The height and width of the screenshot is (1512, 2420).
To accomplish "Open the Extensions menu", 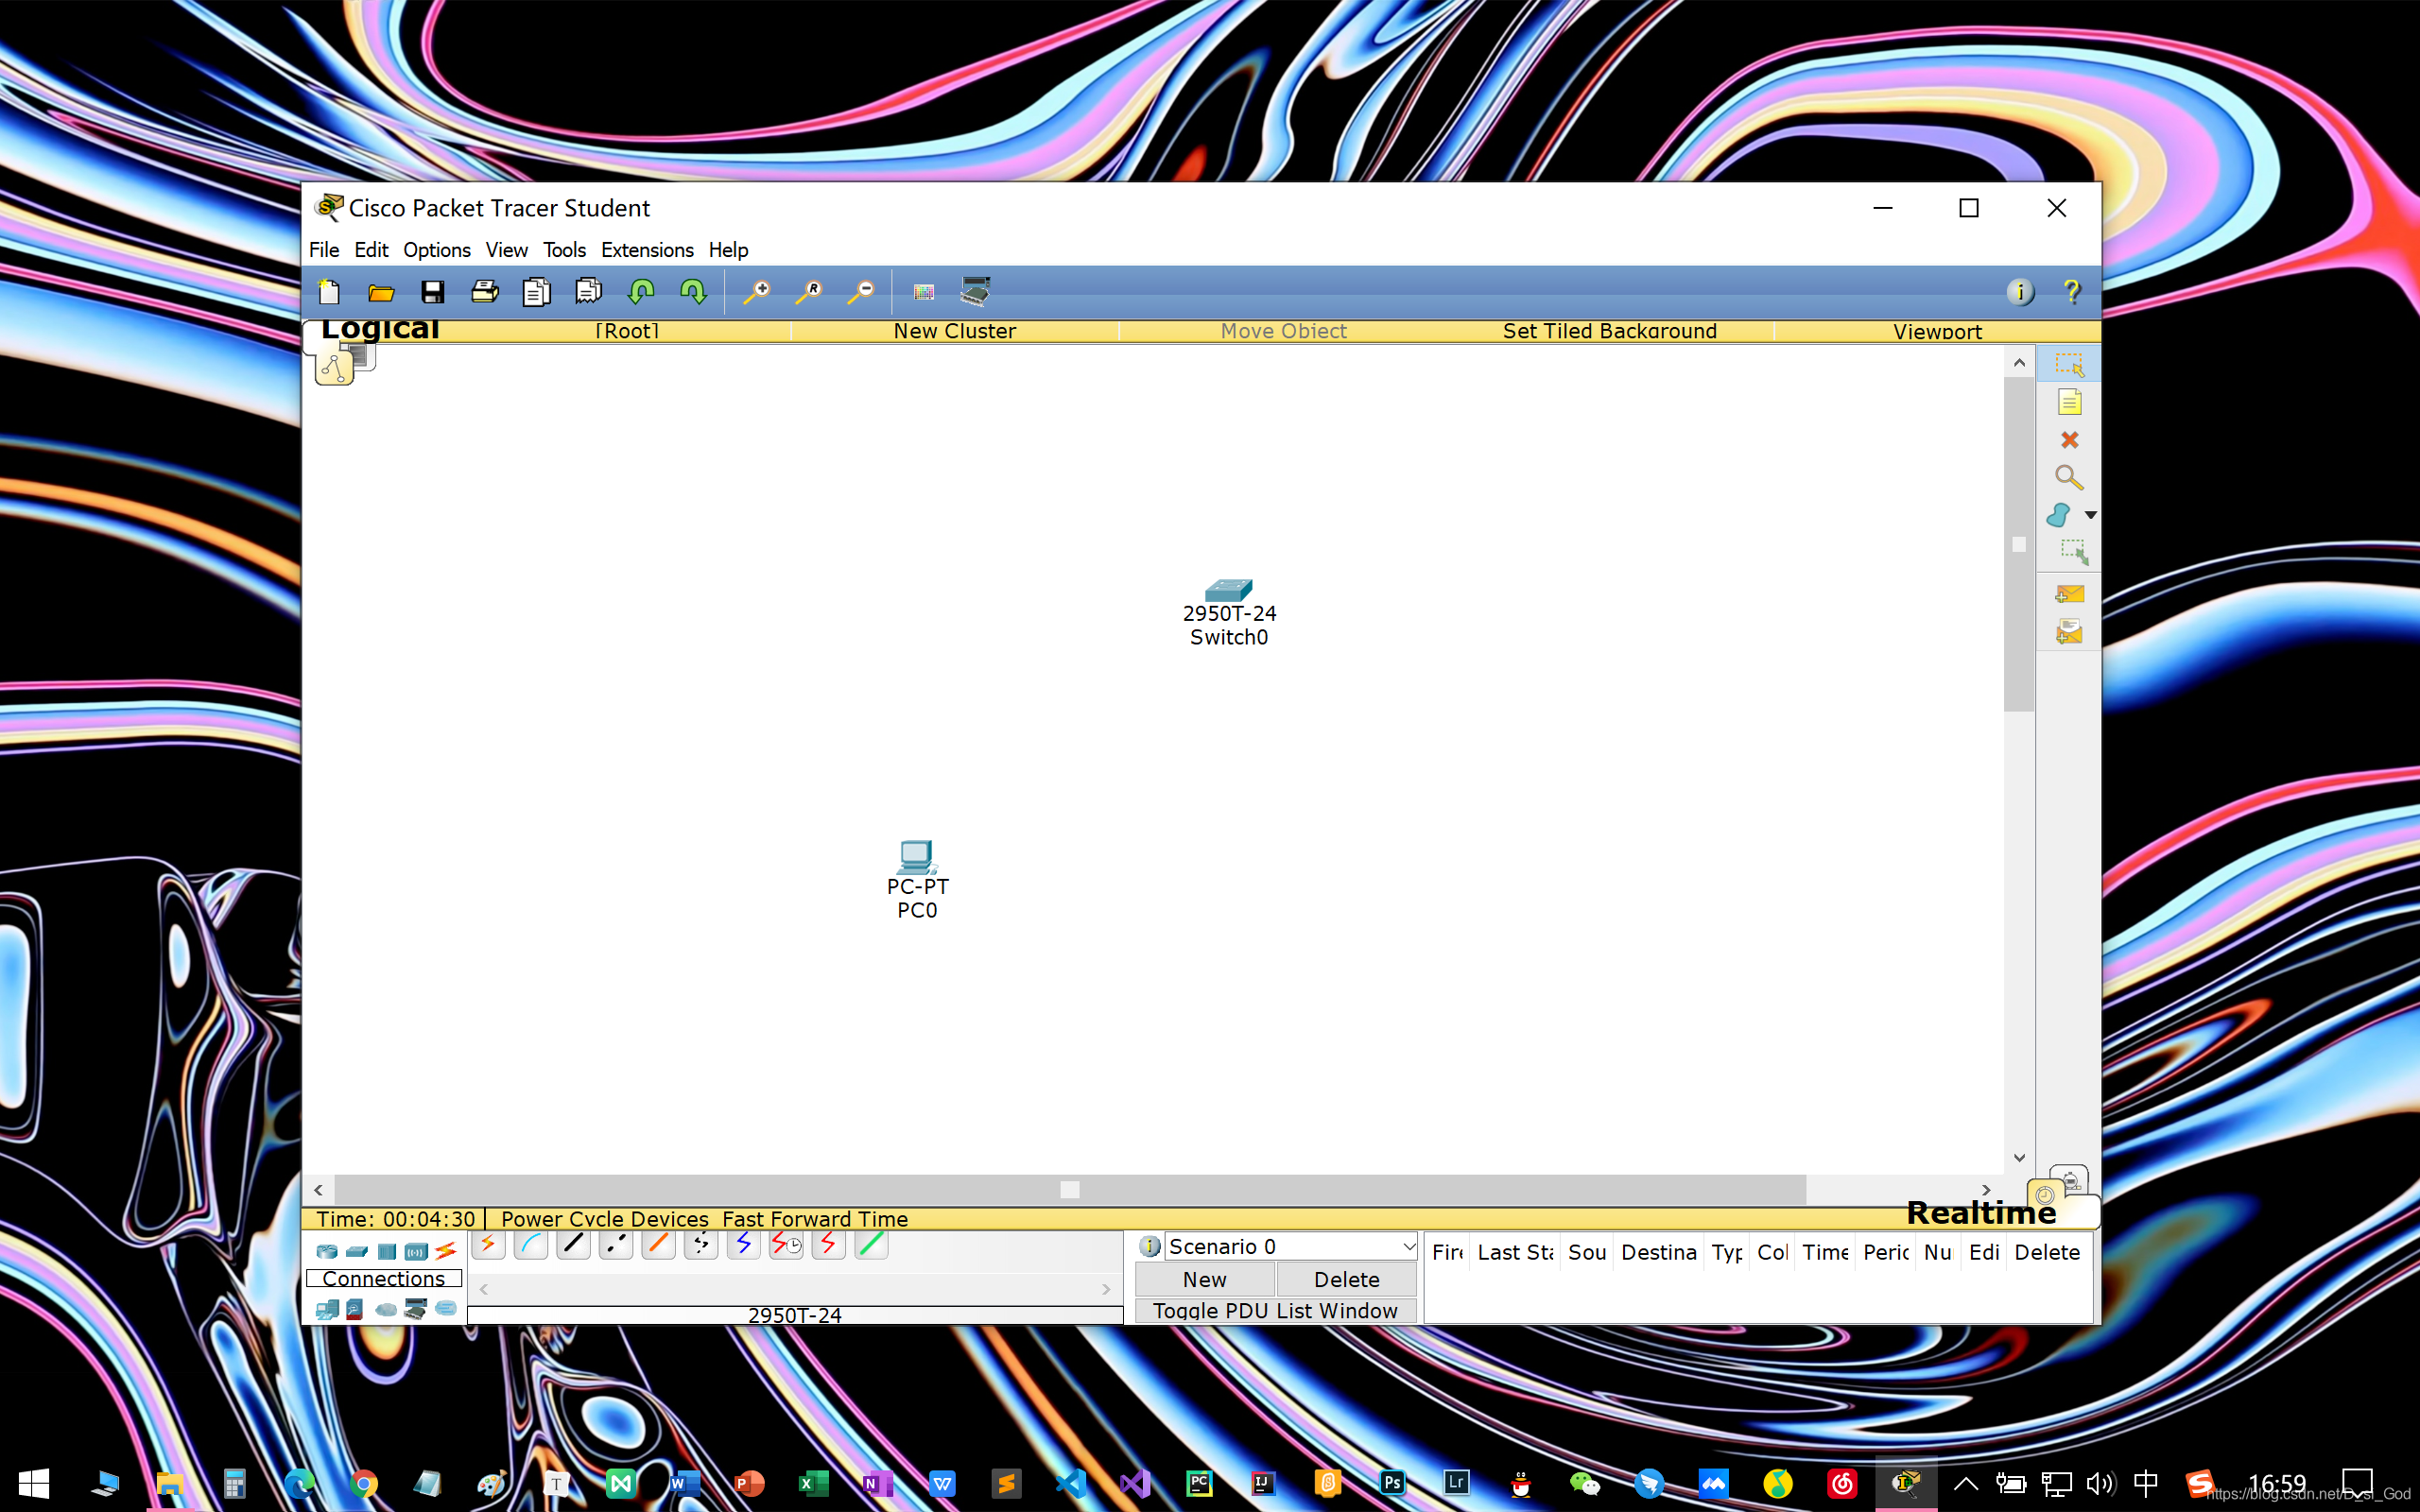I will point(646,250).
